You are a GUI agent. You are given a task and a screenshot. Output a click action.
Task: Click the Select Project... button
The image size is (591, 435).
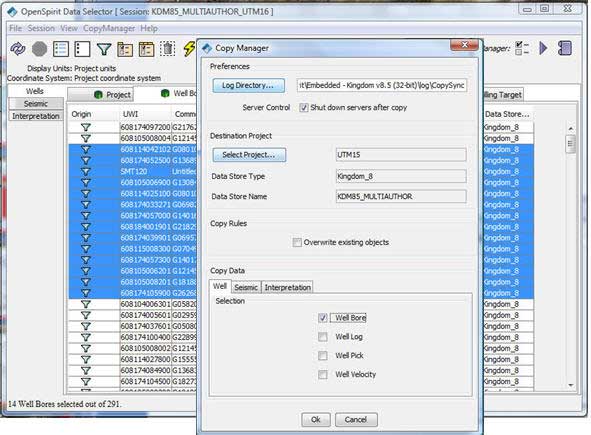click(249, 155)
